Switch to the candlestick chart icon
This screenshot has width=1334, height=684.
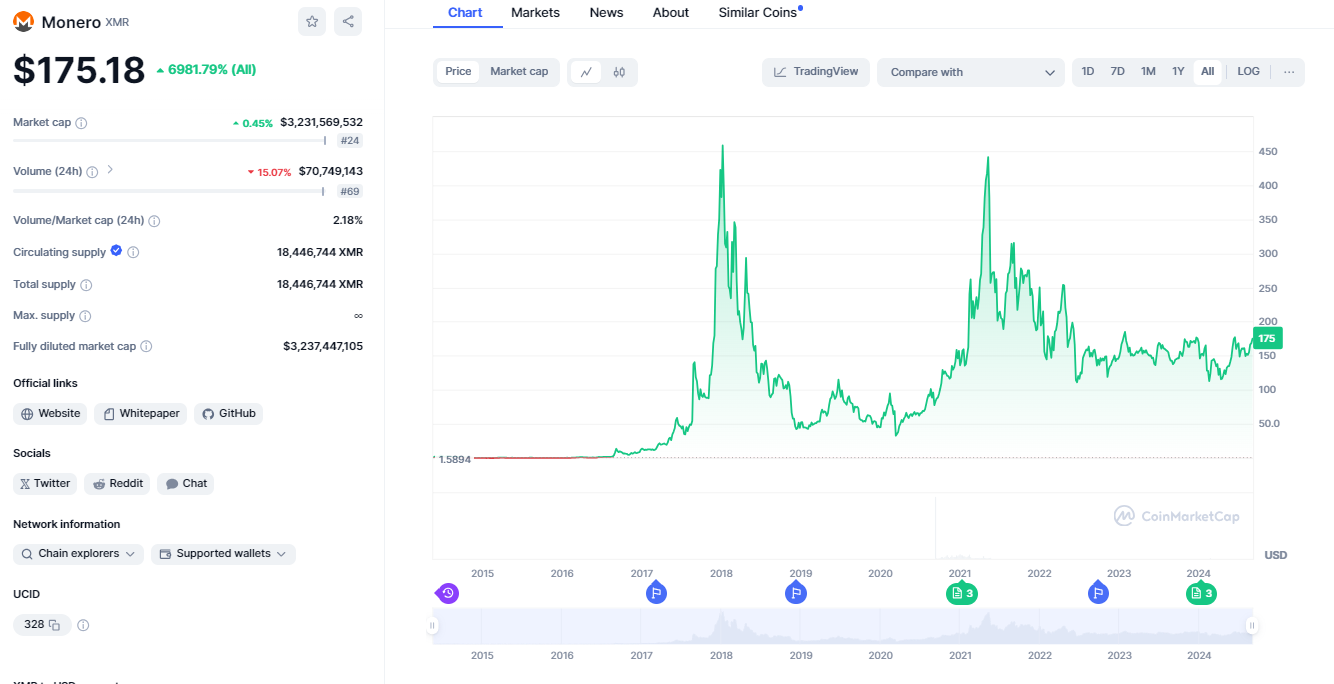[619, 72]
